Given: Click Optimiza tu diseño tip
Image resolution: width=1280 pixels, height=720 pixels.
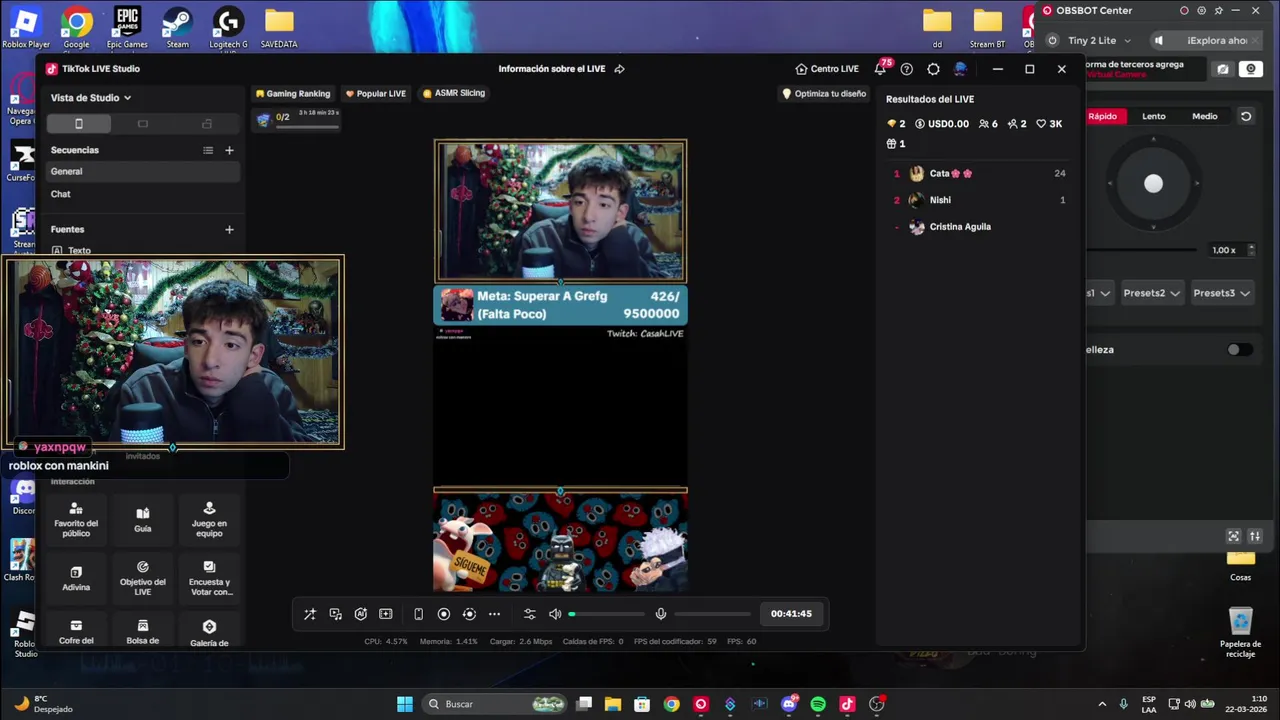Looking at the screenshot, I should 824,93.
